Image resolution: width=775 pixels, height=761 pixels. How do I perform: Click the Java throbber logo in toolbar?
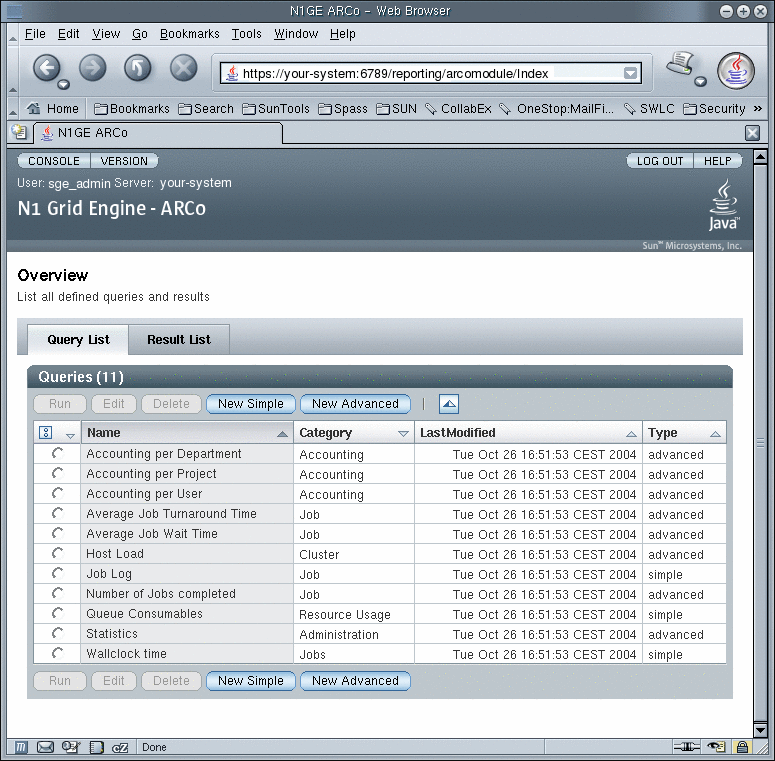736,71
